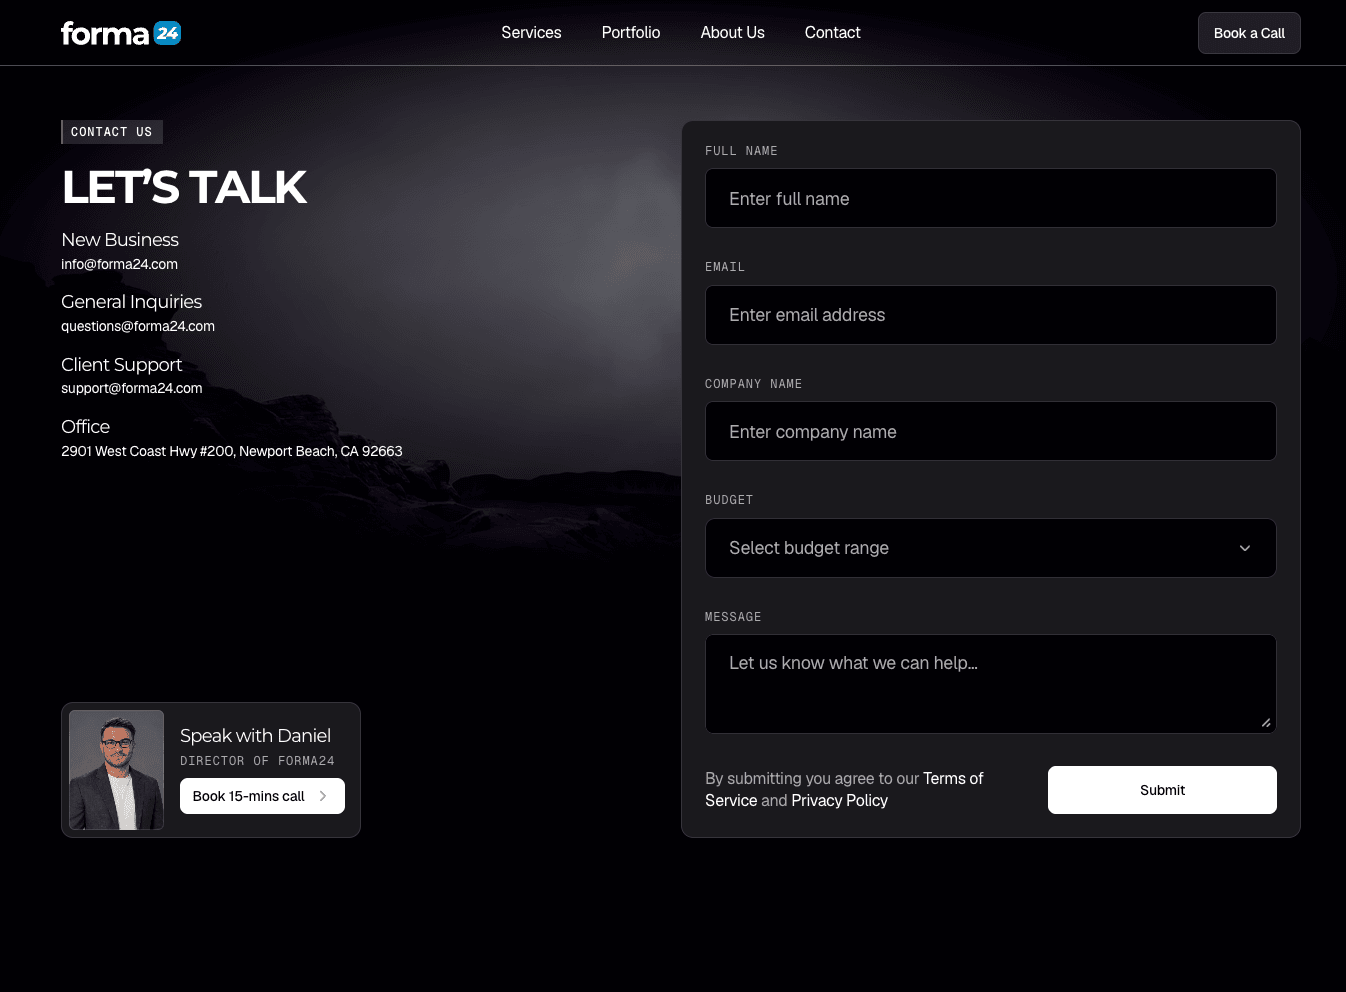Click the EMAIL field label
Image resolution: width=1346 pixels, height=992 pixels.
[x=725, y=267]
